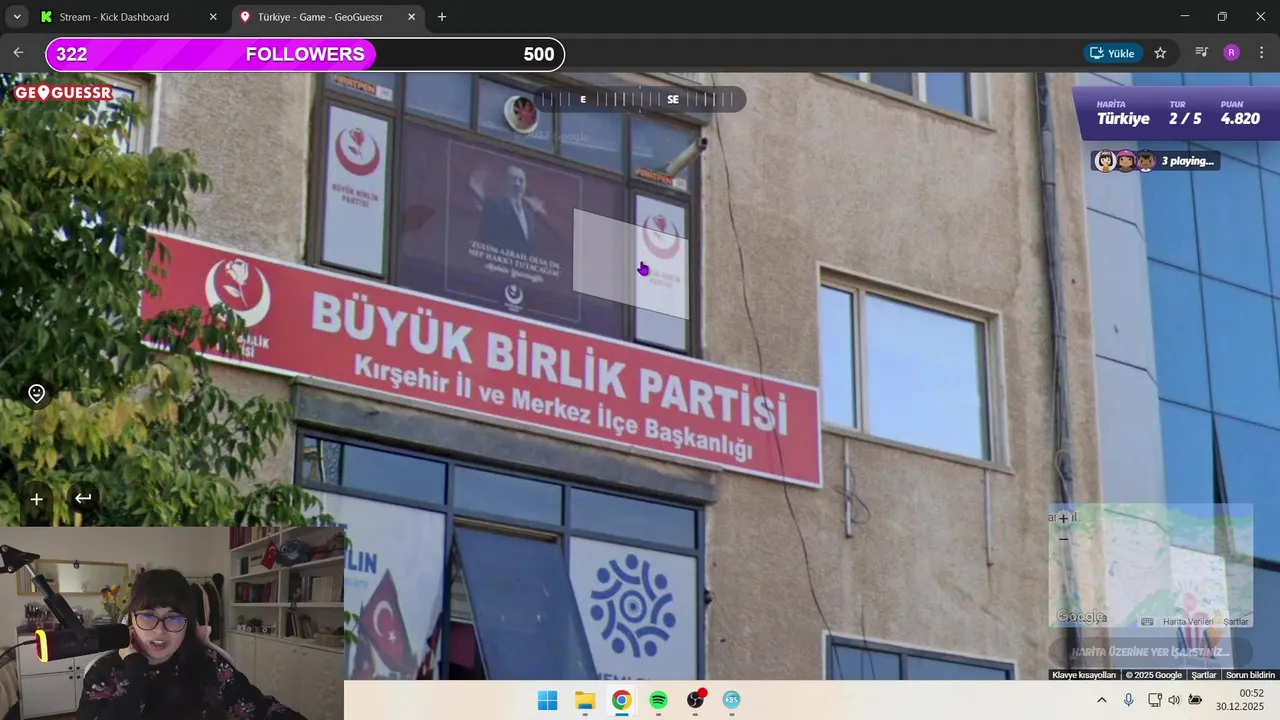Open network settings from the tray
This screenshot has width=1280, height=720.
coord(1154,700)
